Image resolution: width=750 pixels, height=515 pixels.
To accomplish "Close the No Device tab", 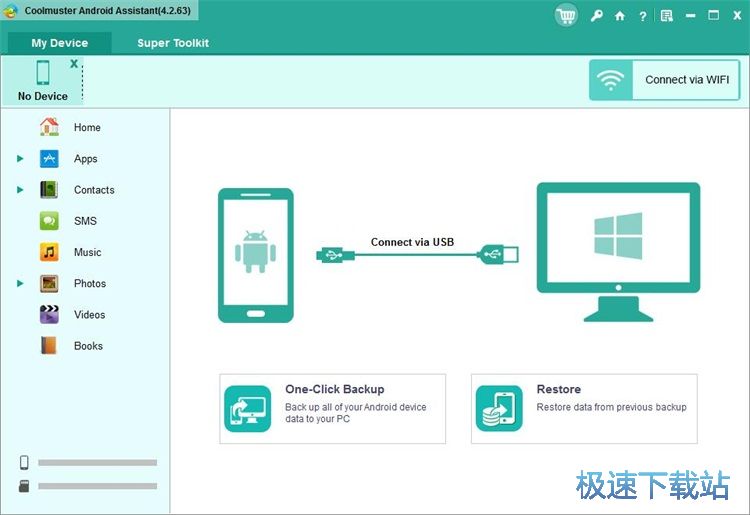I will coord(74,64).
